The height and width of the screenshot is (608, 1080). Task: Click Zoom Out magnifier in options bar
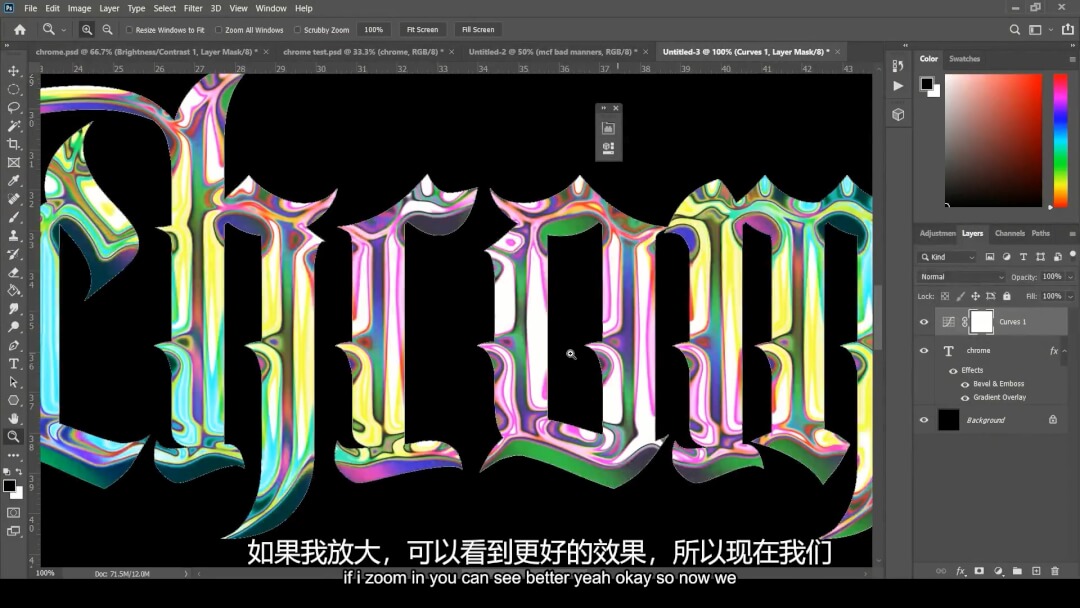(x=107, y=30)
